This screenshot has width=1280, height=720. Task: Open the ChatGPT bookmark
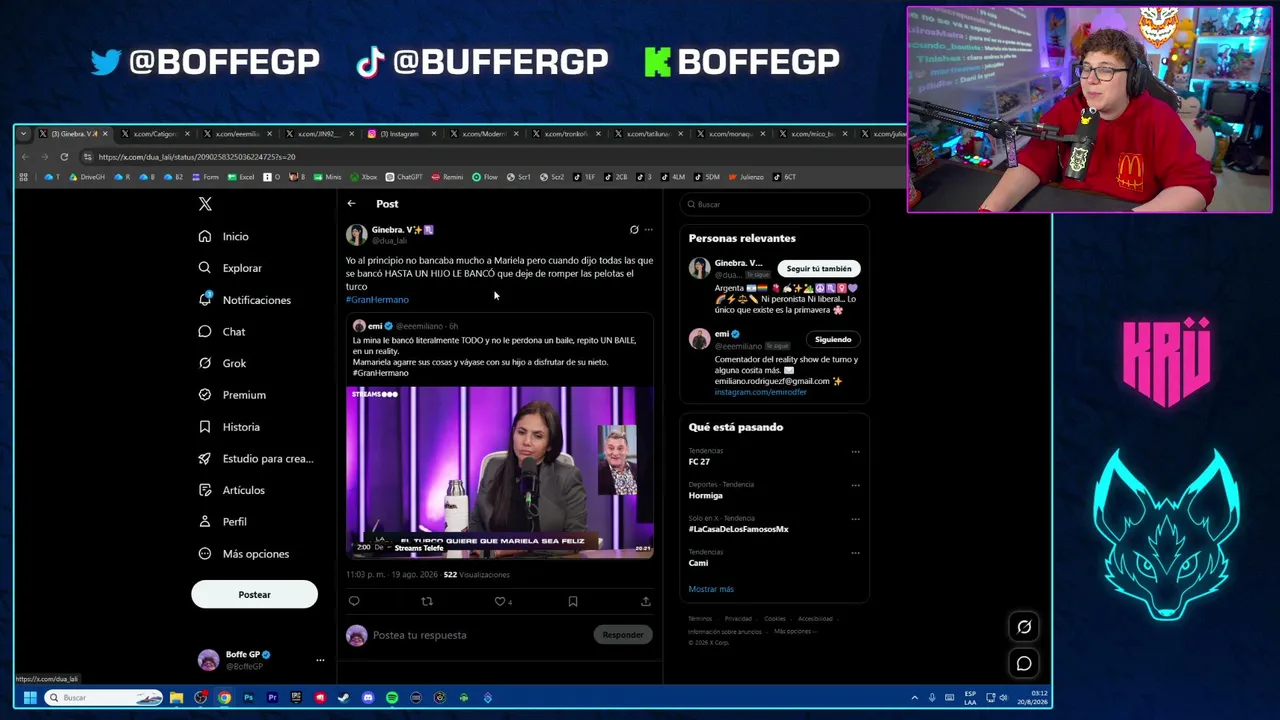pyautogui.click(x=404, y=177)
